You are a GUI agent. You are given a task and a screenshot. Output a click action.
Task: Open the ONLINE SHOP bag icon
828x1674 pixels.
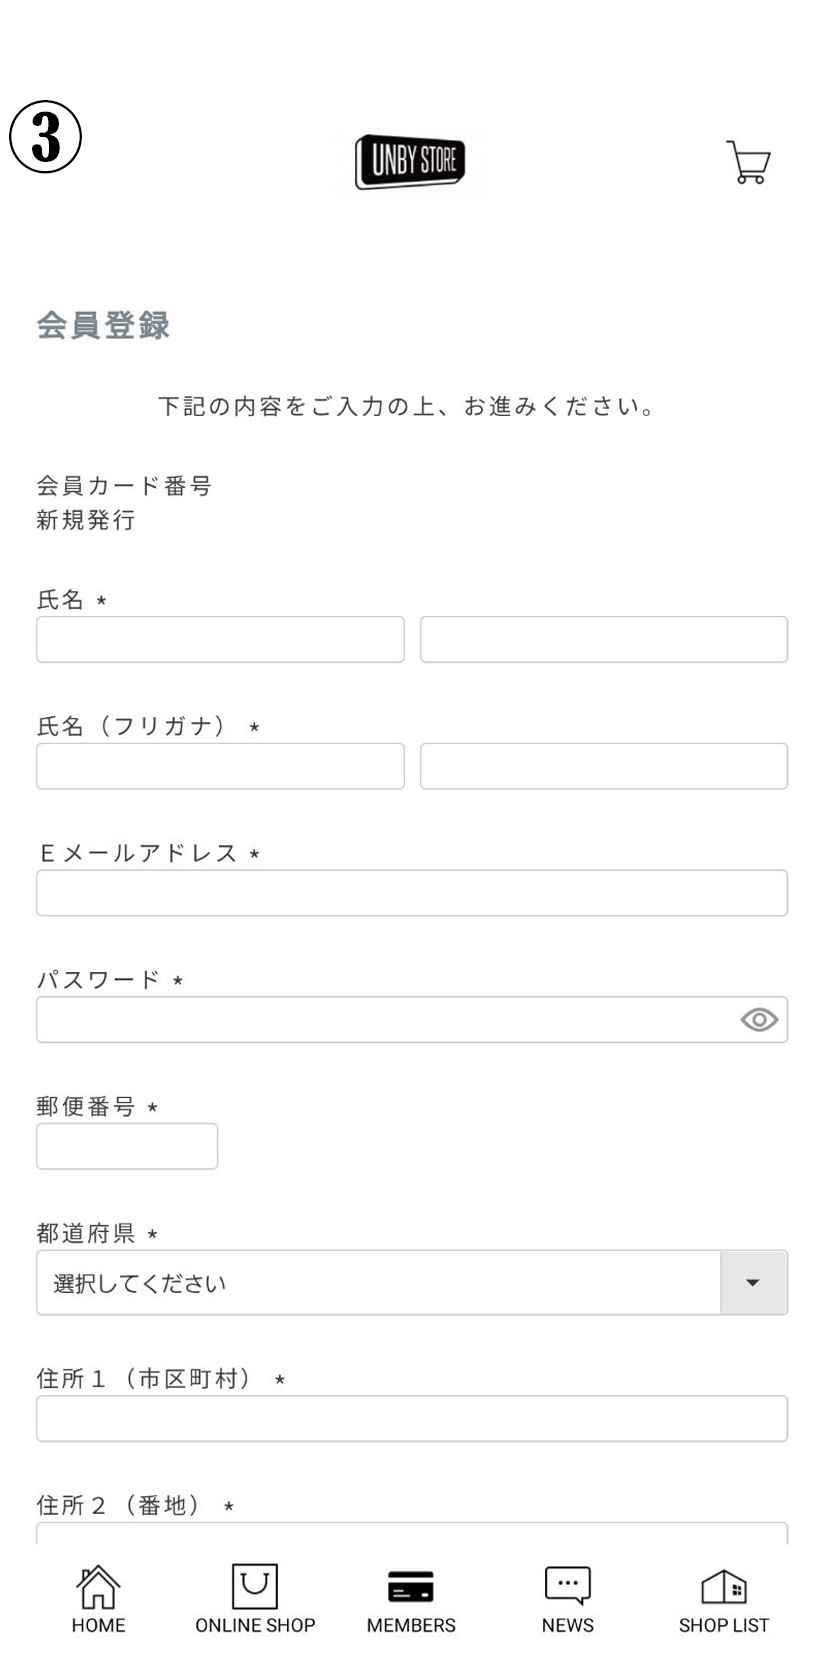click(x=254, y=1588)
